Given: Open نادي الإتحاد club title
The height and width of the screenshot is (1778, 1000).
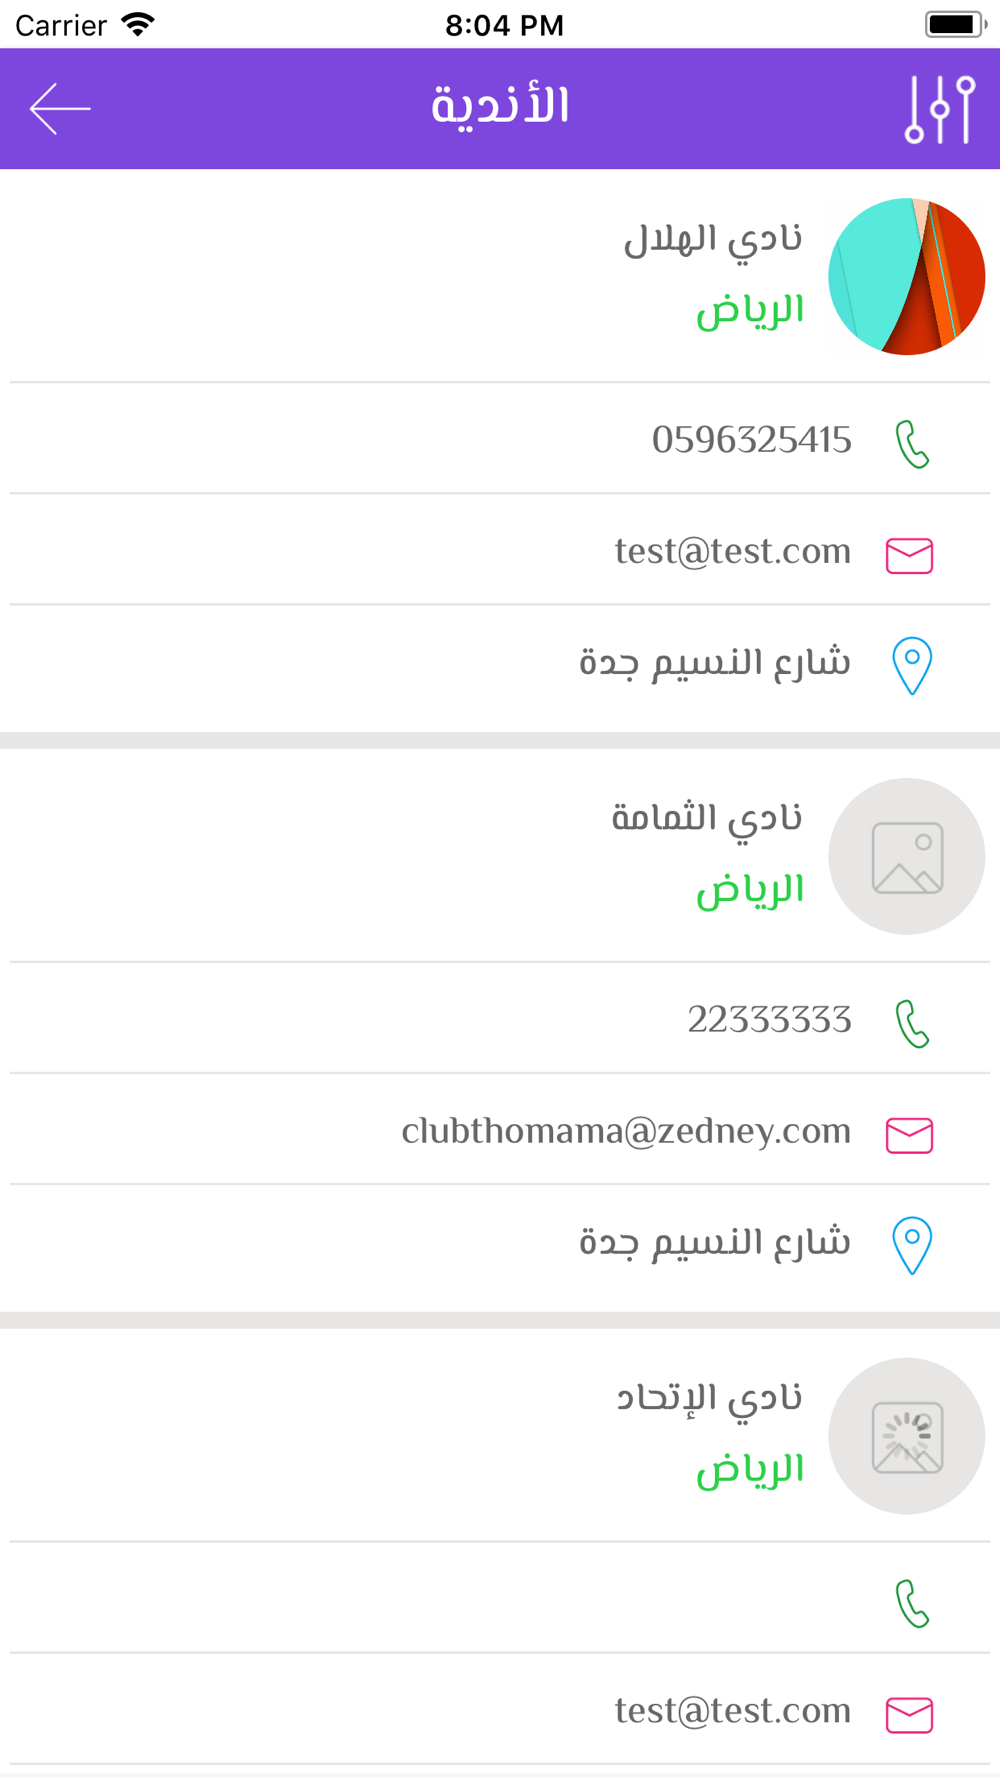Looking at the screenshot, I should (x=709, y=1399).
